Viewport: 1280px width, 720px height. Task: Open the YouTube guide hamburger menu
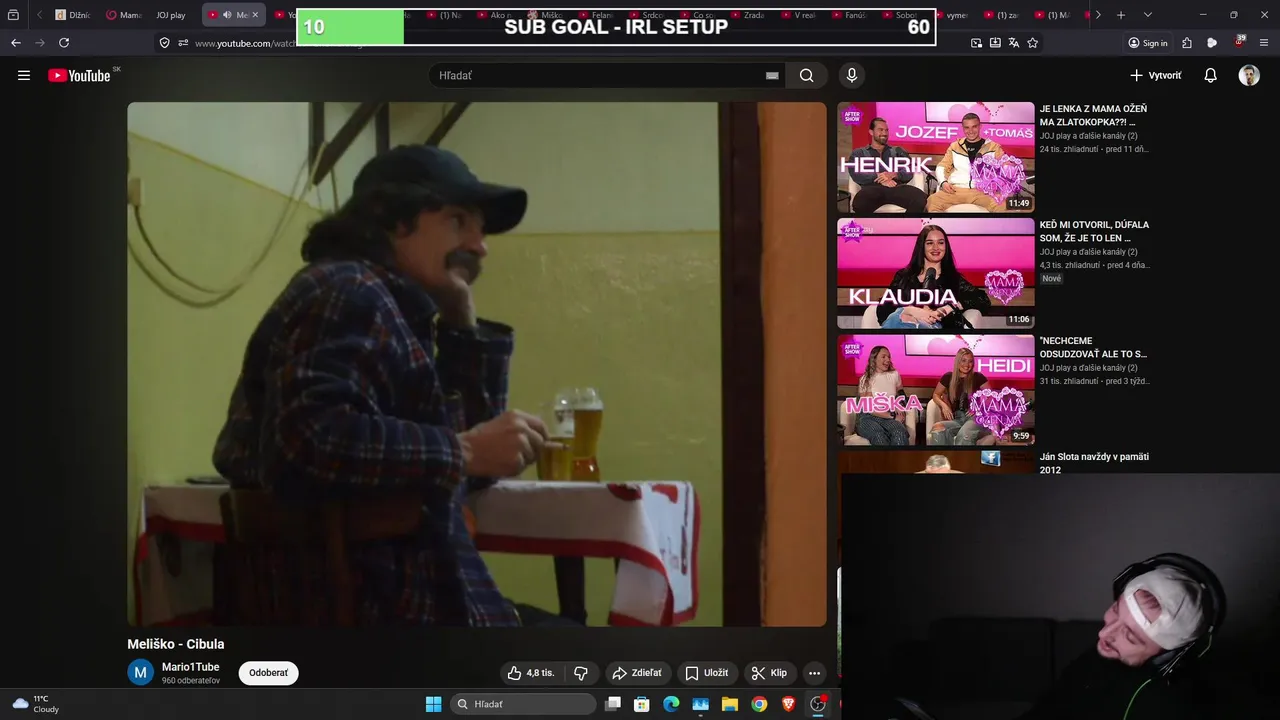[x=24, y=75]
